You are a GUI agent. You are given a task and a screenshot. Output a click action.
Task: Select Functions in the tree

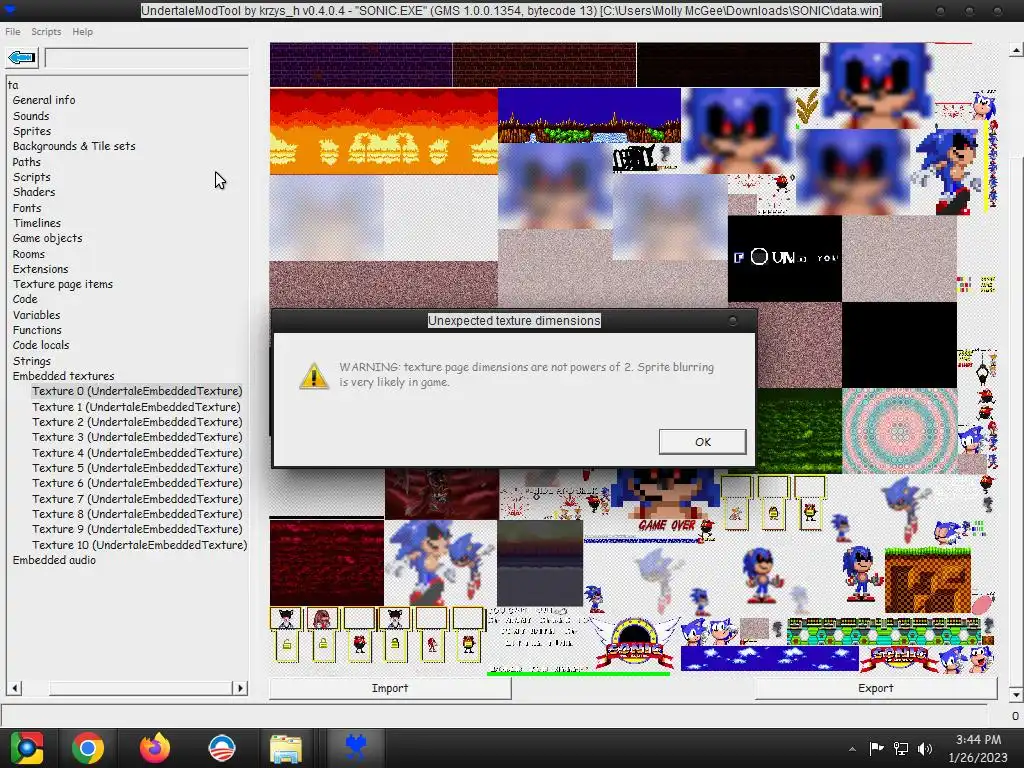37,330
